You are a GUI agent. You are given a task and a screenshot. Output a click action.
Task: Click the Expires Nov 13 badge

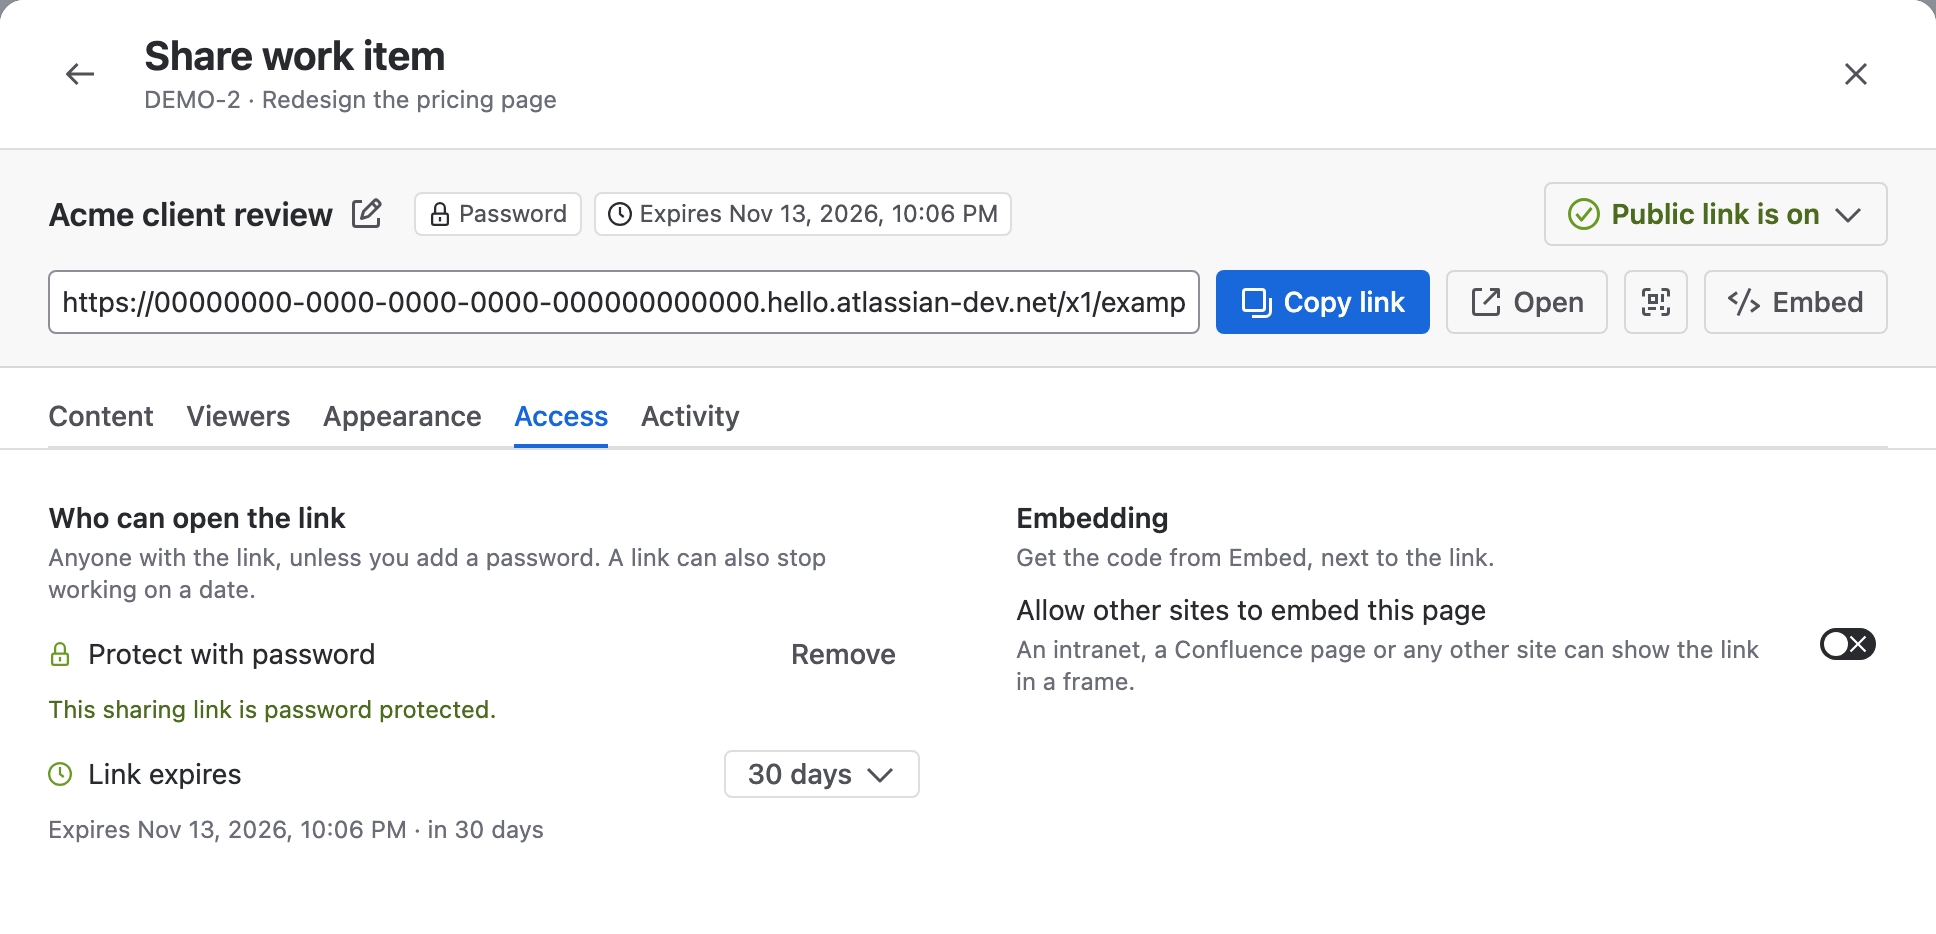803,214
